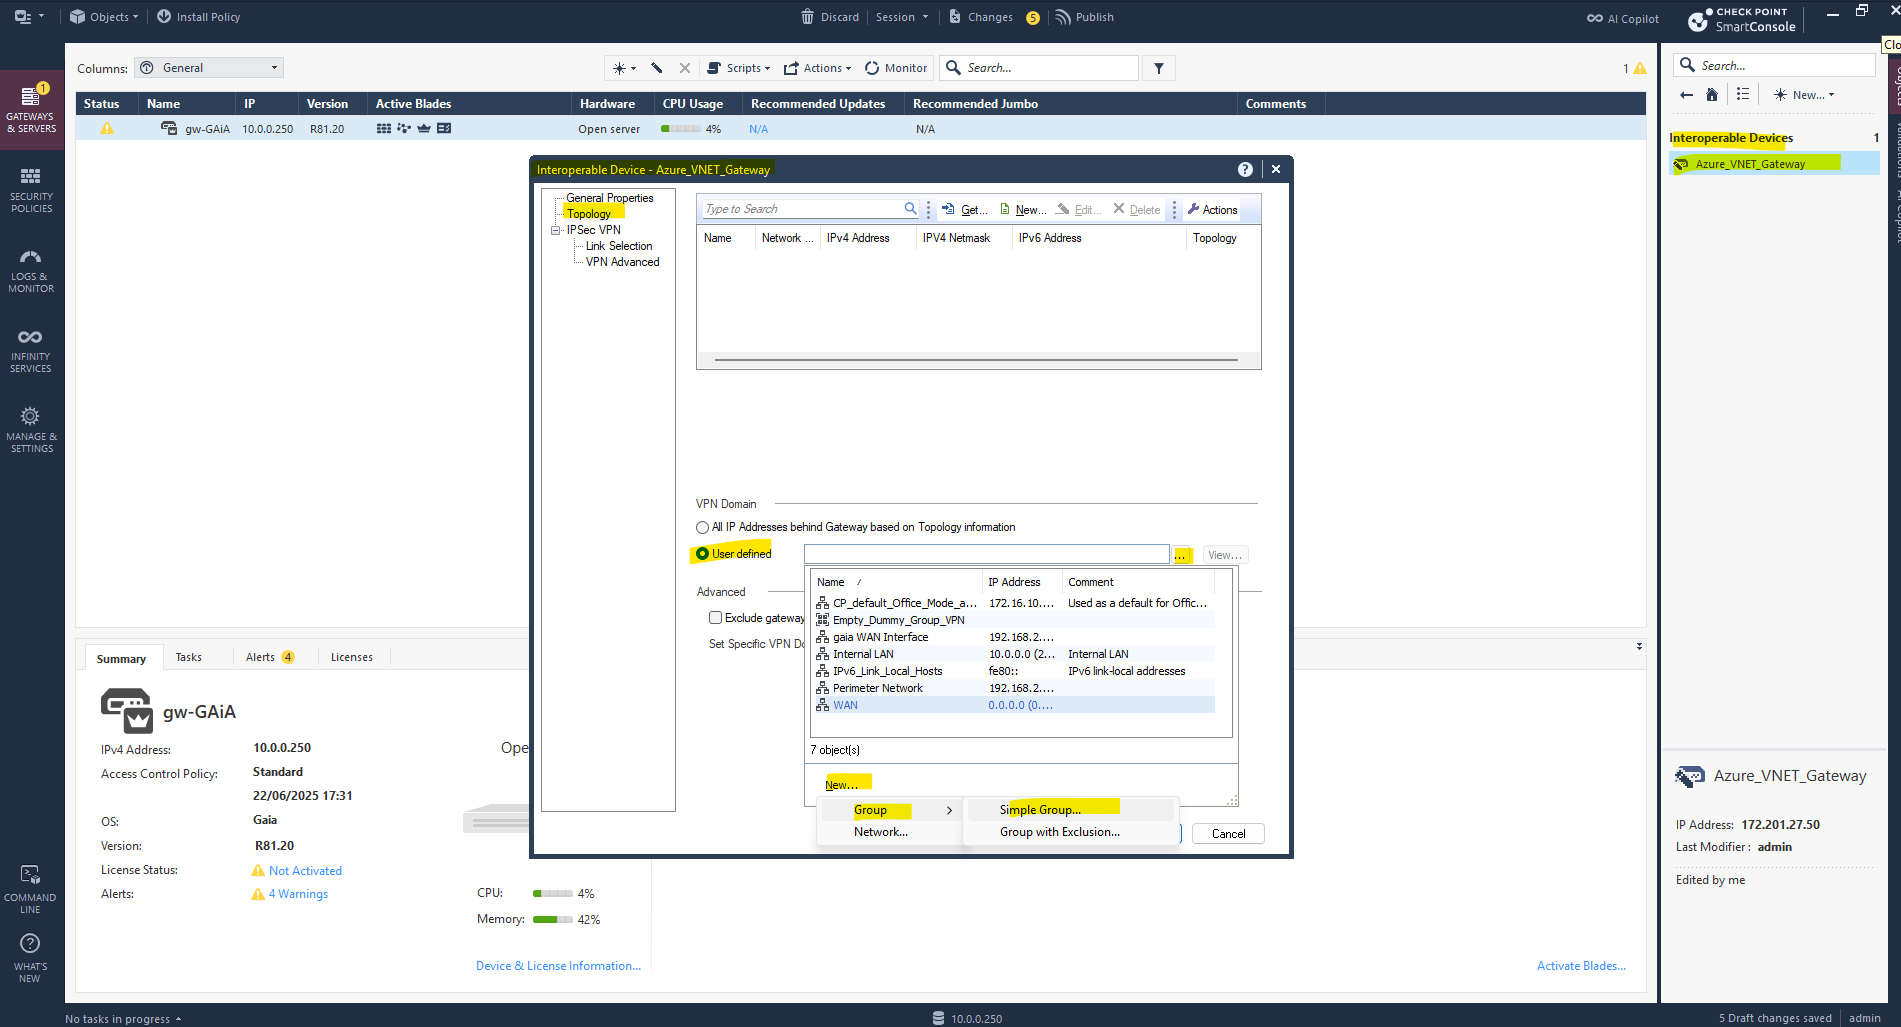1901x1027 pixels.
Task: Click the Monitor refresh icon
Action: [872, 68]
